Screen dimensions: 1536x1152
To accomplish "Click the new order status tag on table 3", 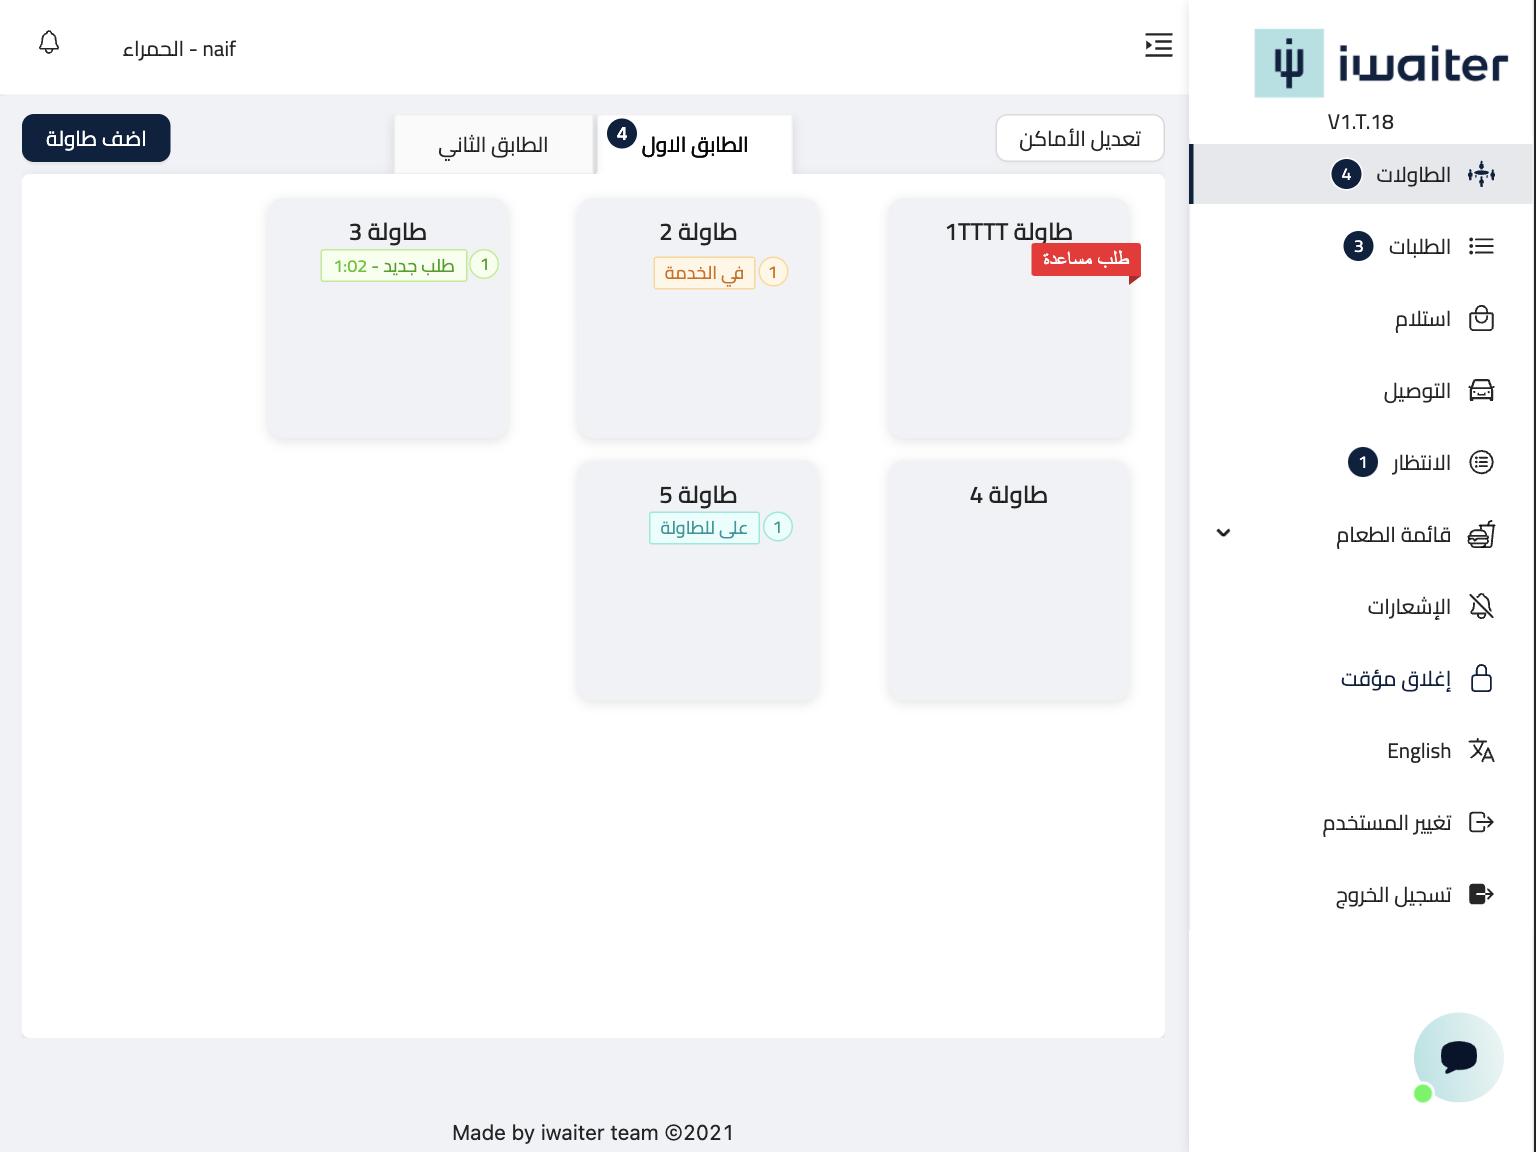I will [x=394, y=266].
